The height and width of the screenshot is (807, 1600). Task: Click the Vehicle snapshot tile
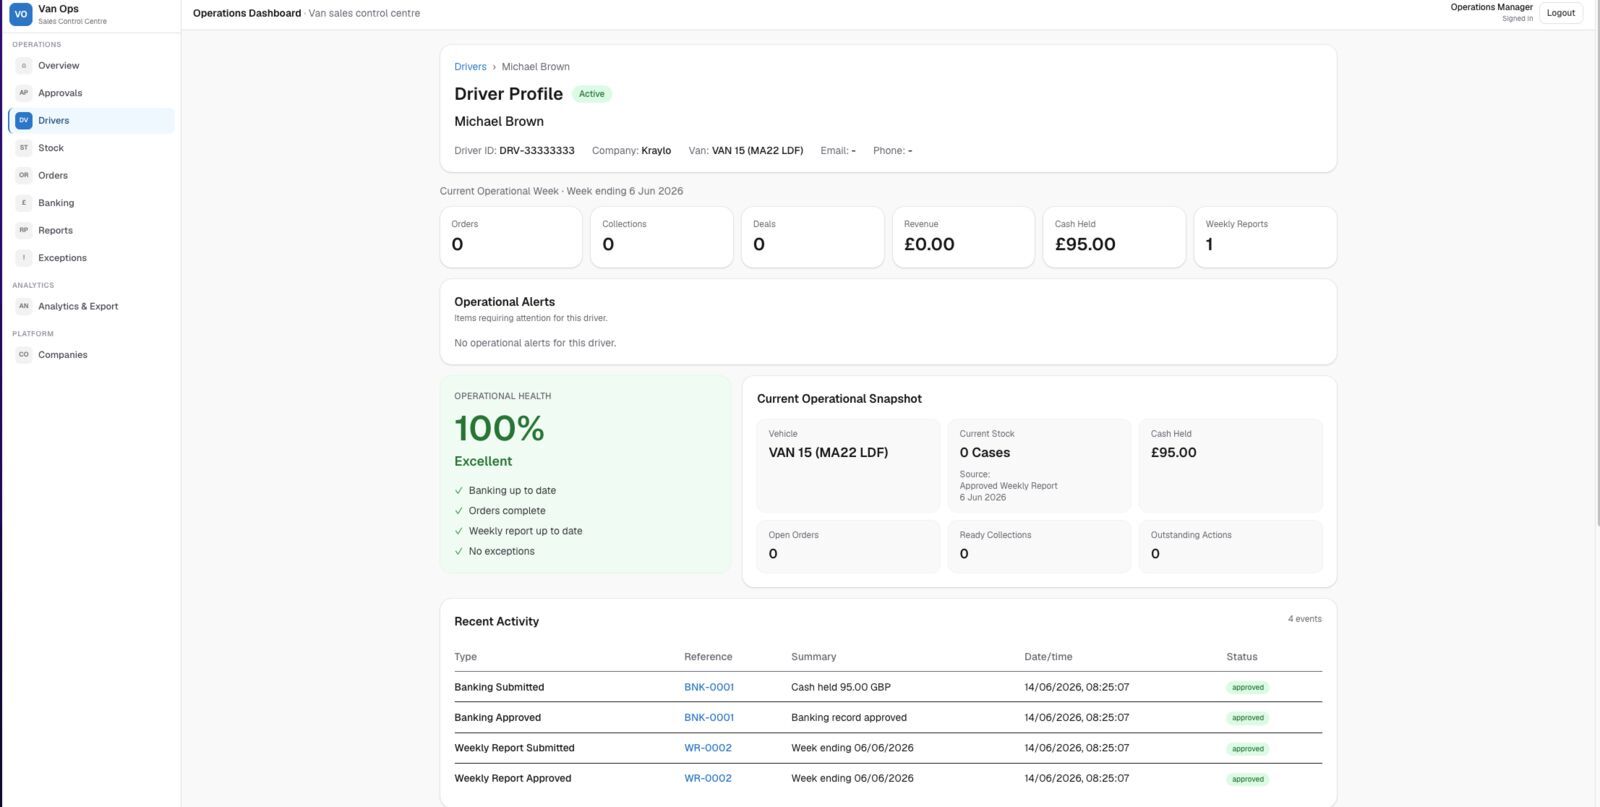[x=848, y=466]
